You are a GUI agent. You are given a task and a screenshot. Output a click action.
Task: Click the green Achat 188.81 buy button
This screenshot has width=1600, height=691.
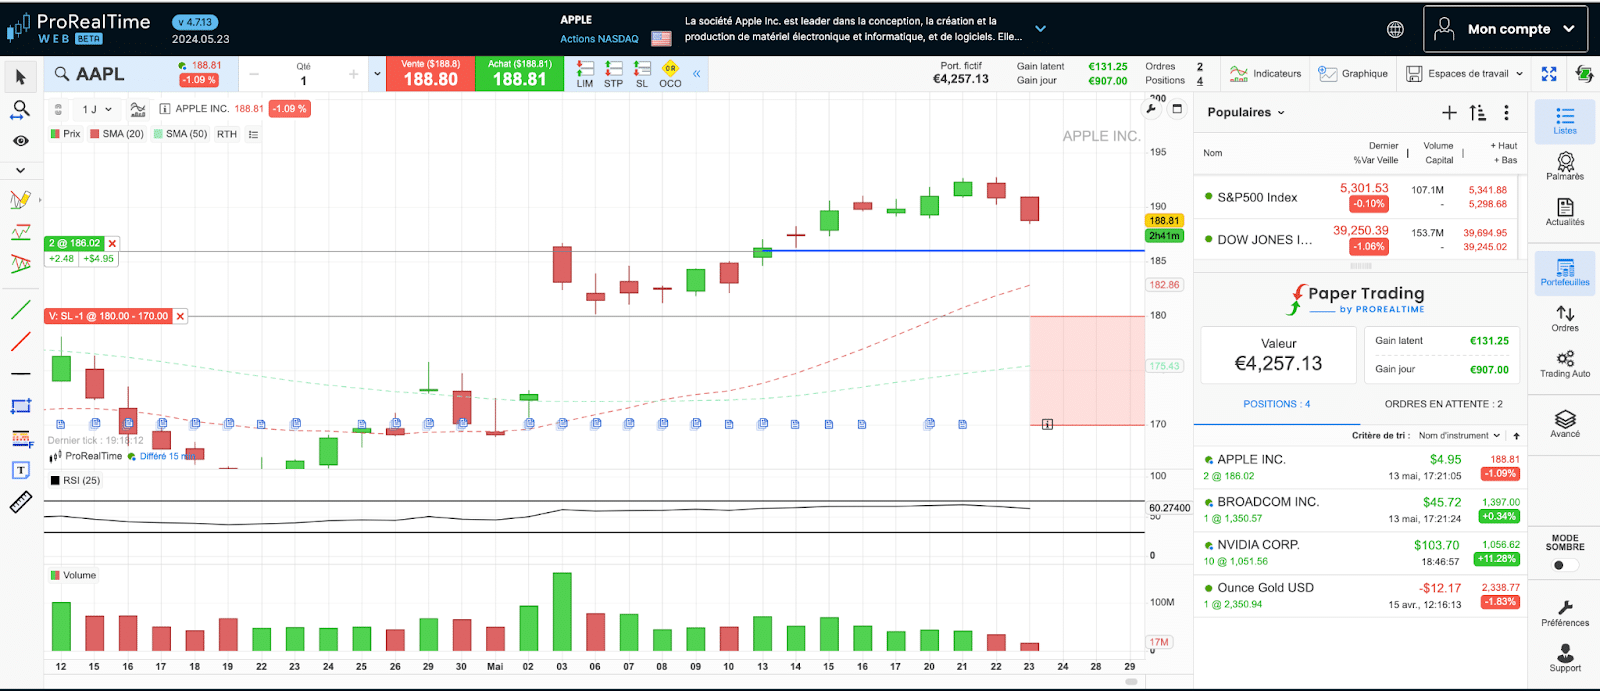[519, 73]
